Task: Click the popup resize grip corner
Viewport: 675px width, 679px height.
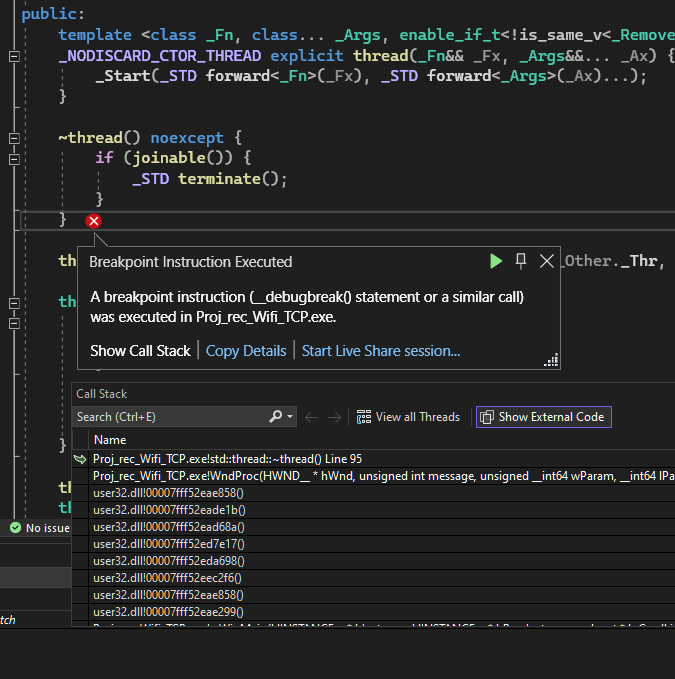Action: coord(552,360)
